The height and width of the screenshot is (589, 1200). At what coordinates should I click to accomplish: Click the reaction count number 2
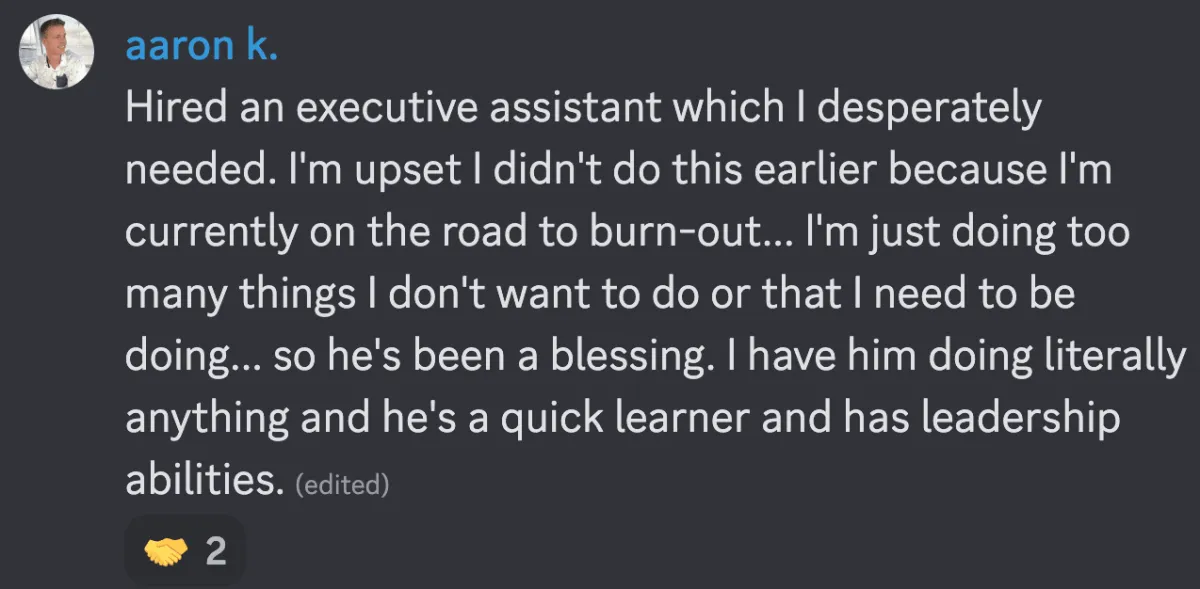(x=215, y=551)
